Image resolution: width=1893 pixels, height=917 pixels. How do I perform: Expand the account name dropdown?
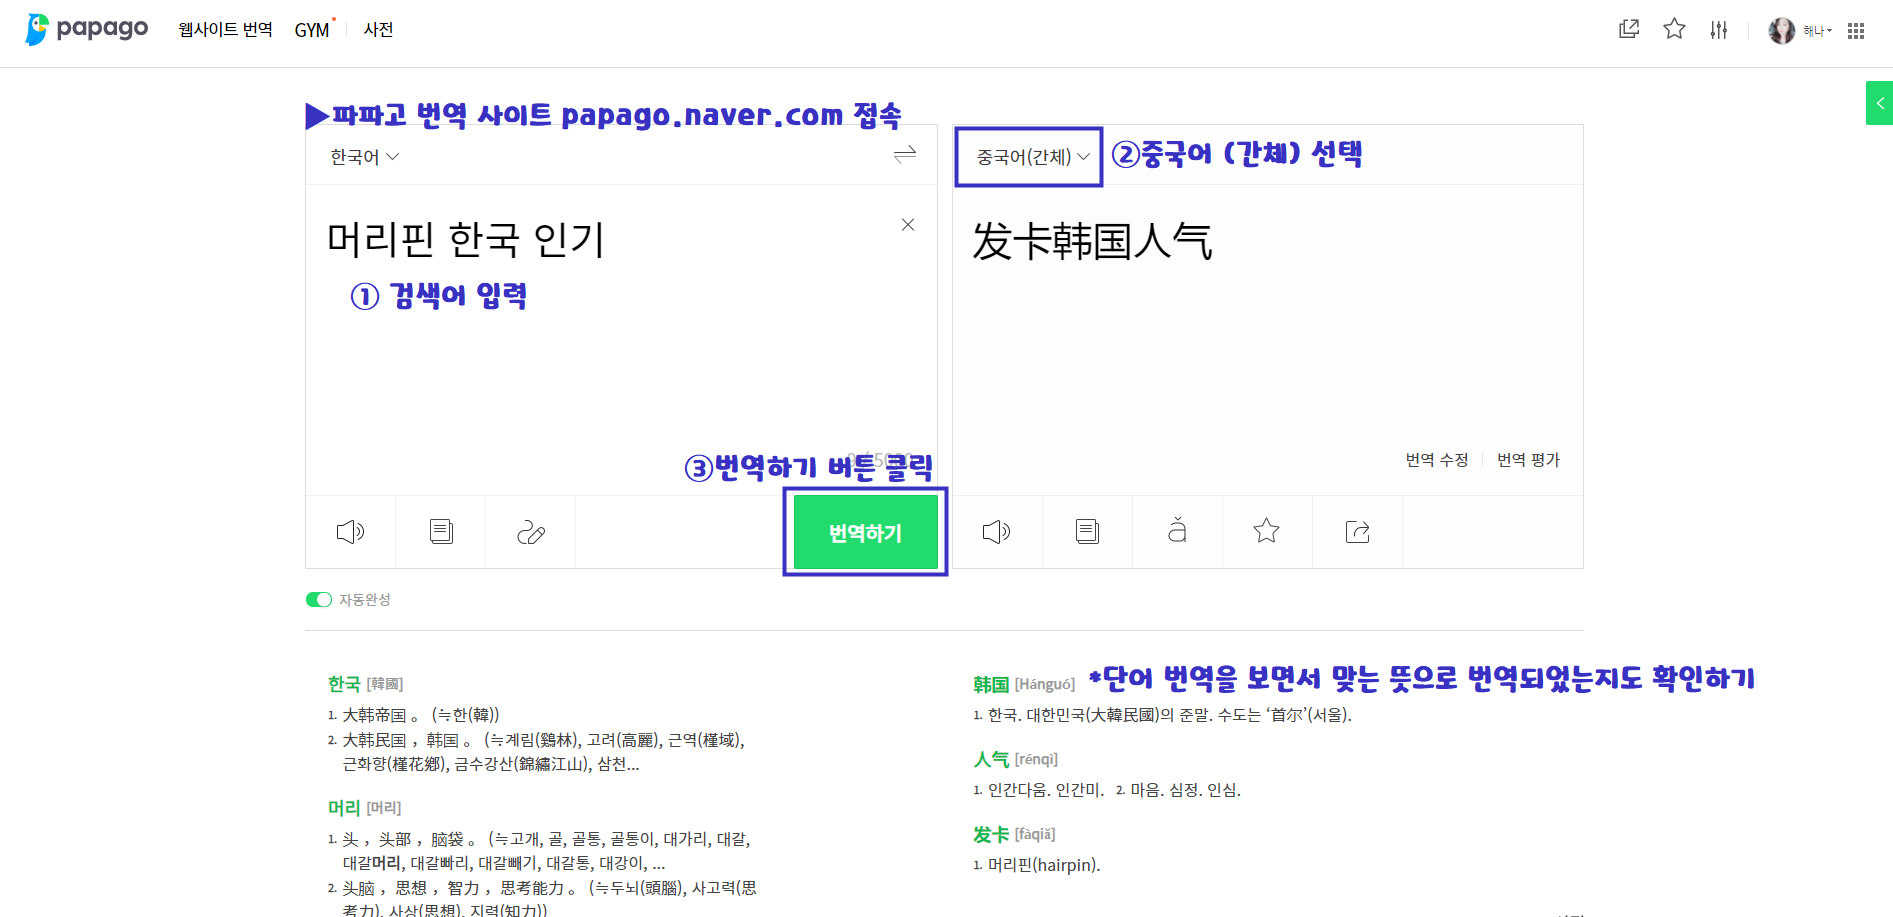coord(1818,31)
